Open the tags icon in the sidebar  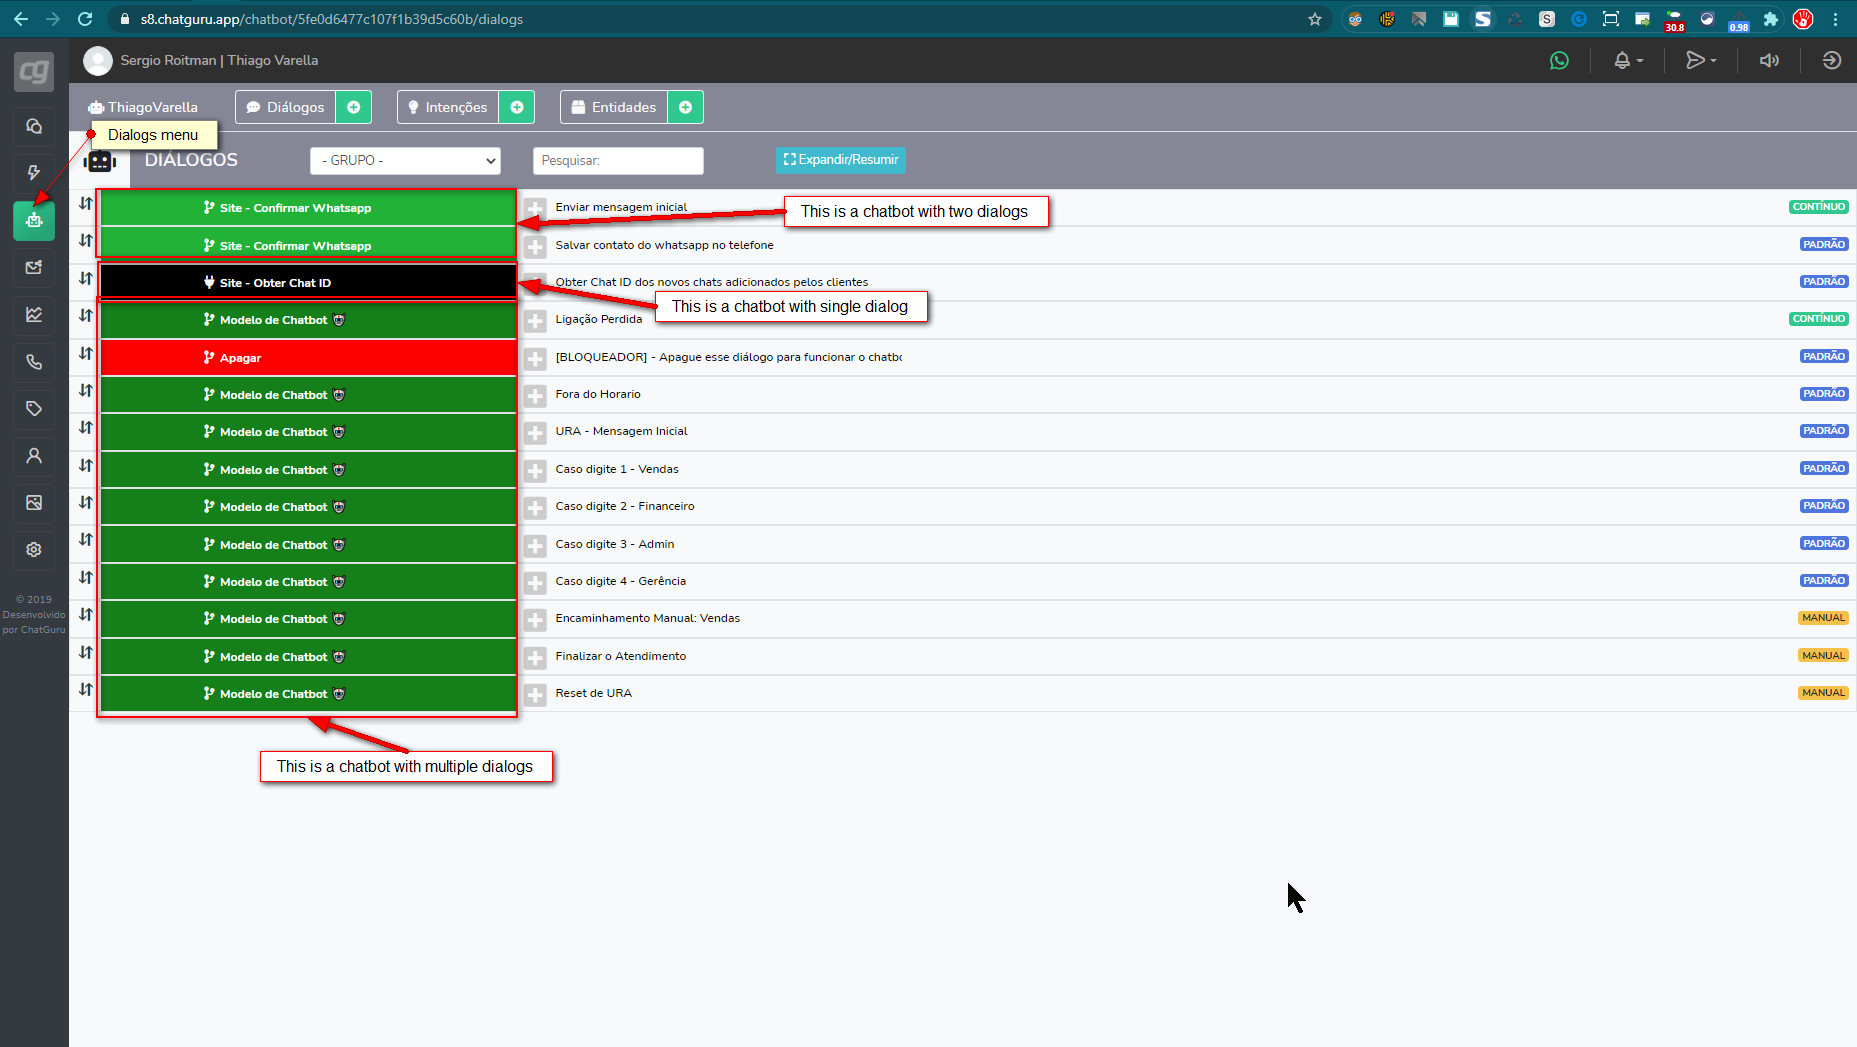tap(34, 409)
